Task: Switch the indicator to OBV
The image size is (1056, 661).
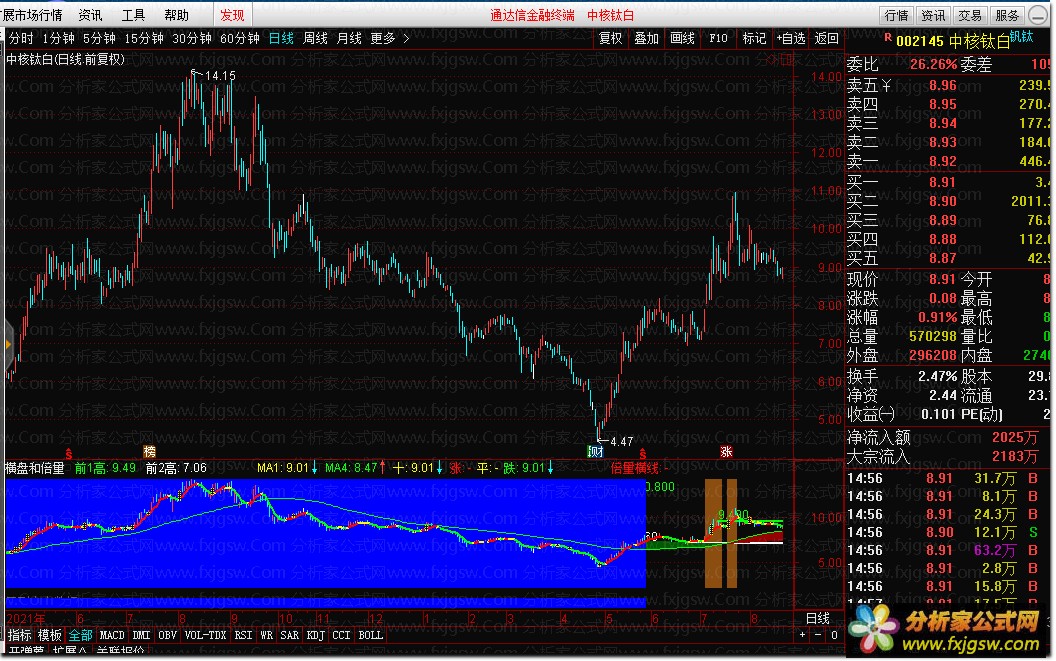Action: pyautogui.click(x=167, y=635)
